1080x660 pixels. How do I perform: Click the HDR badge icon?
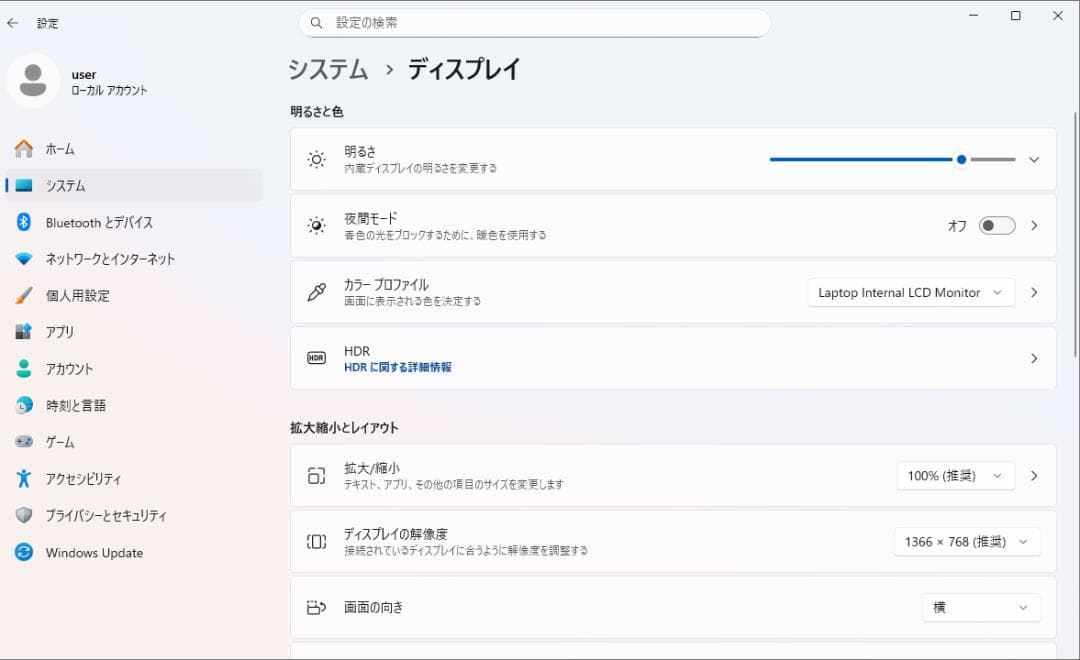pos(317,358)
